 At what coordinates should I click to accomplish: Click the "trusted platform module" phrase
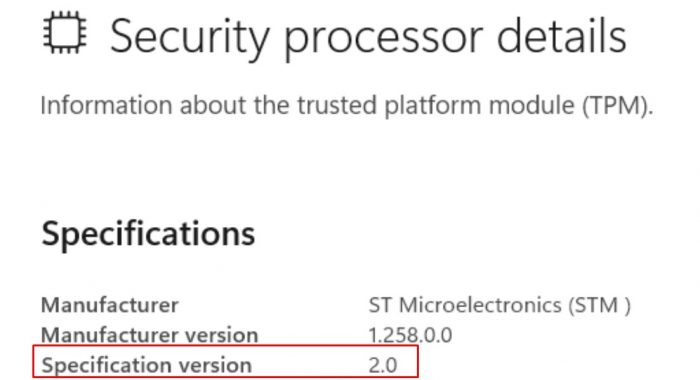point(436,106)
